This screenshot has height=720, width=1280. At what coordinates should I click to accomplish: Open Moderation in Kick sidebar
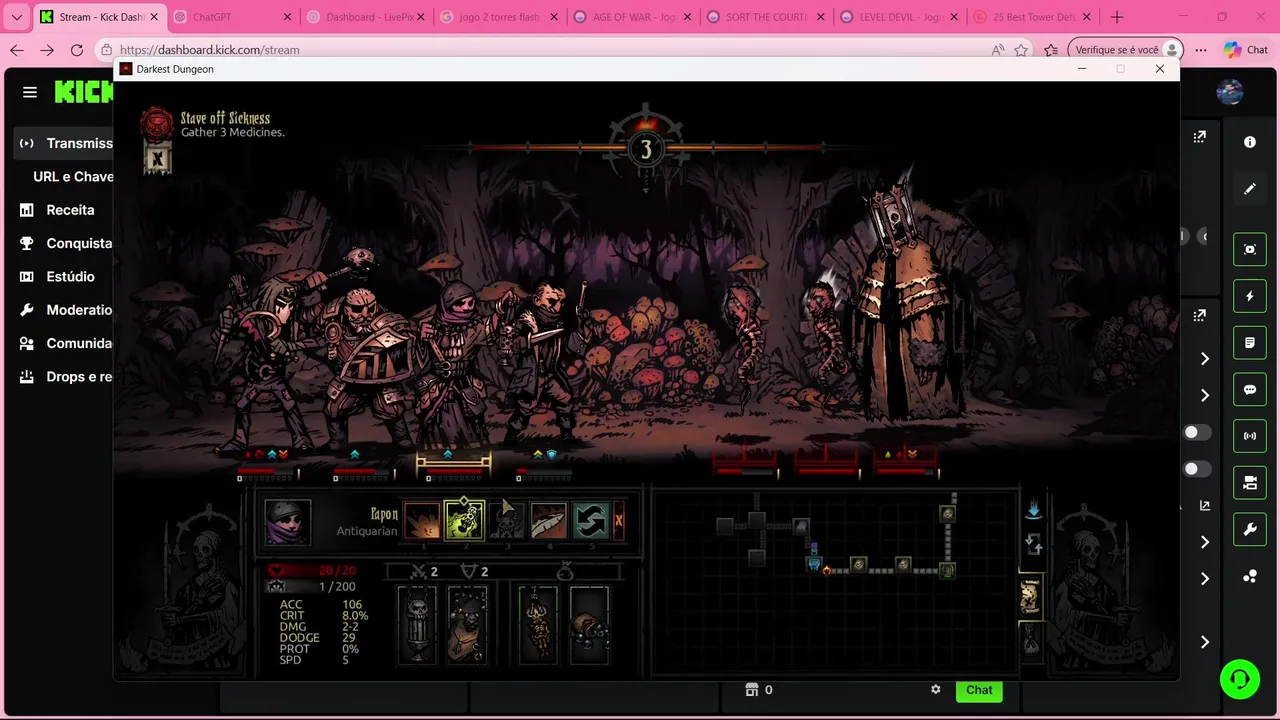pyautogui.click(x=65, y=310)
